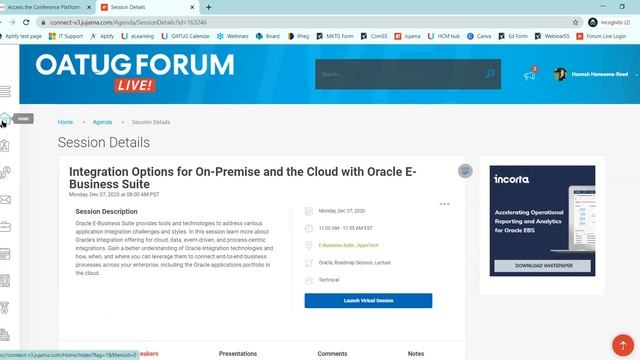Click the Home icon in left sidebar

pyautogui.click(x=4, y=118)
